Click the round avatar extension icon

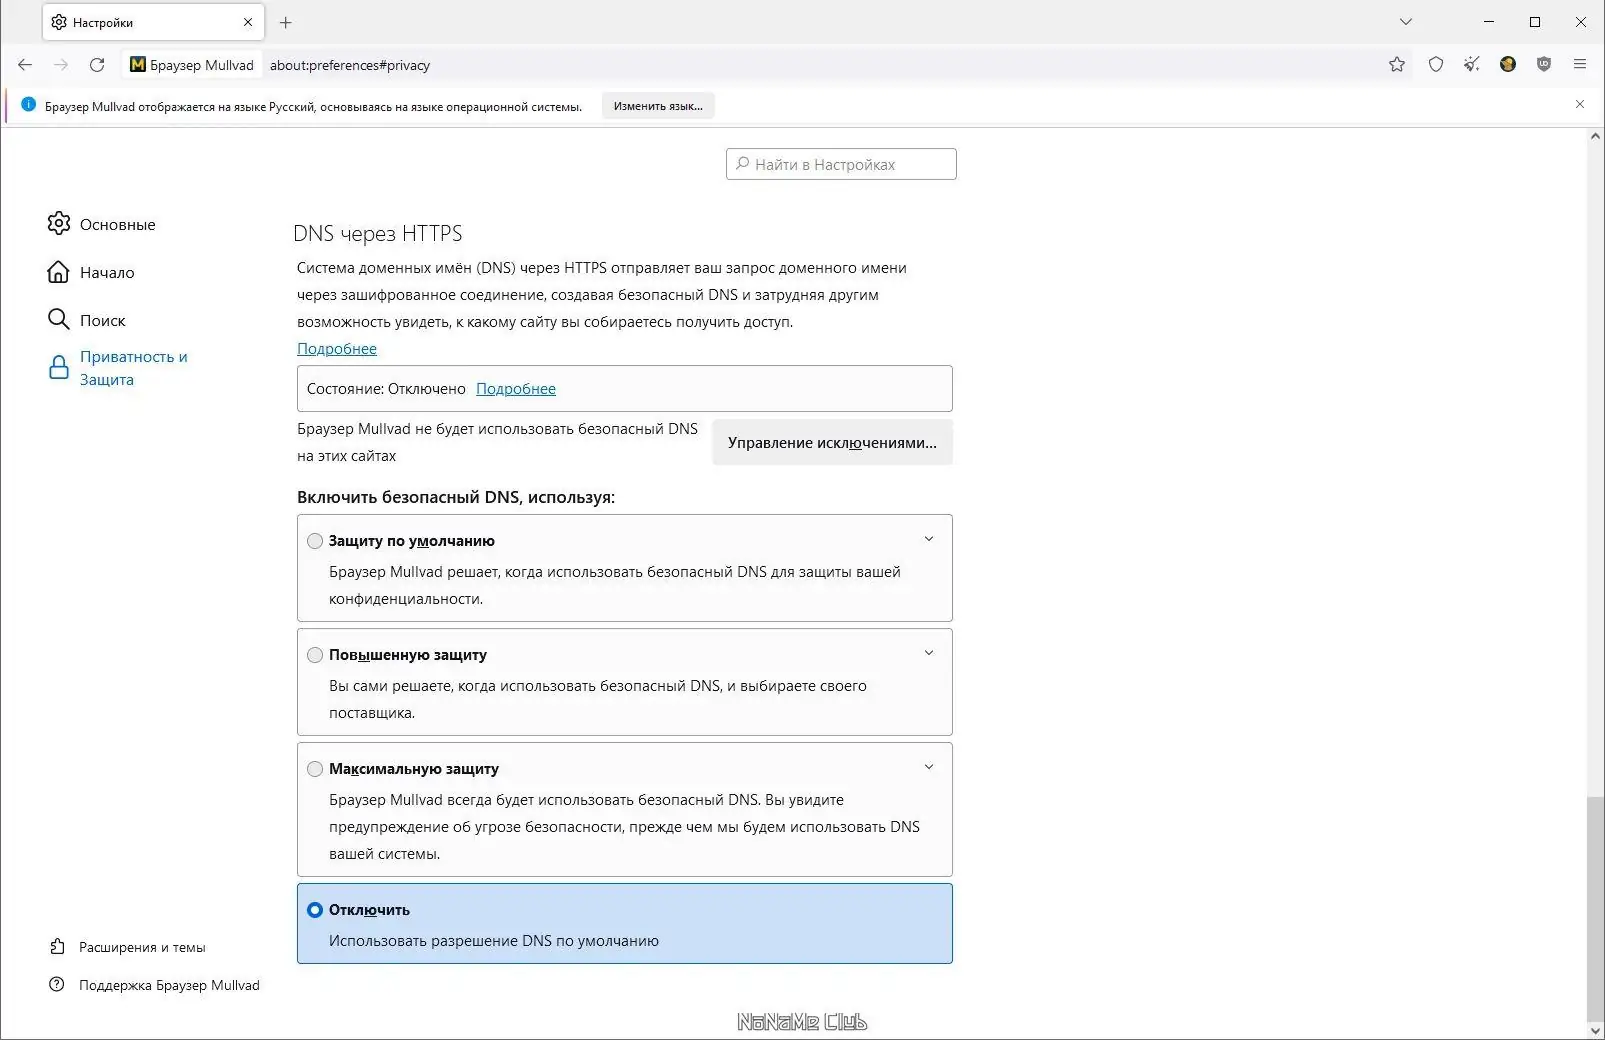tap(1508, 65)
